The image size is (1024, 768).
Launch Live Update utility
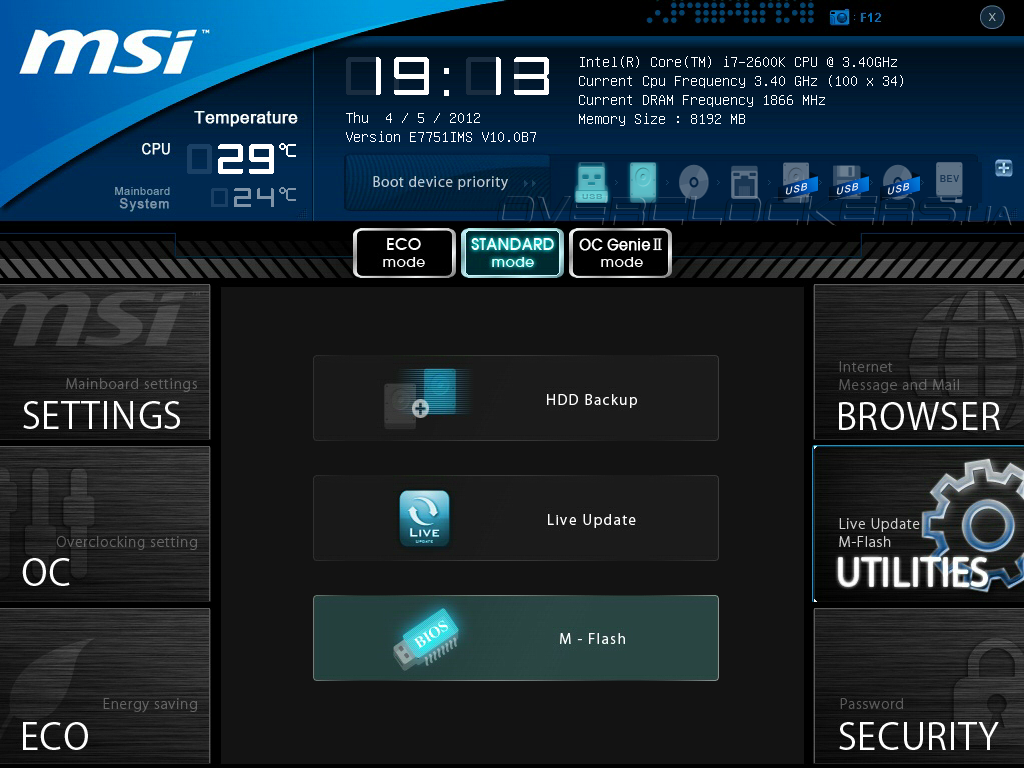tap(516, 518)
